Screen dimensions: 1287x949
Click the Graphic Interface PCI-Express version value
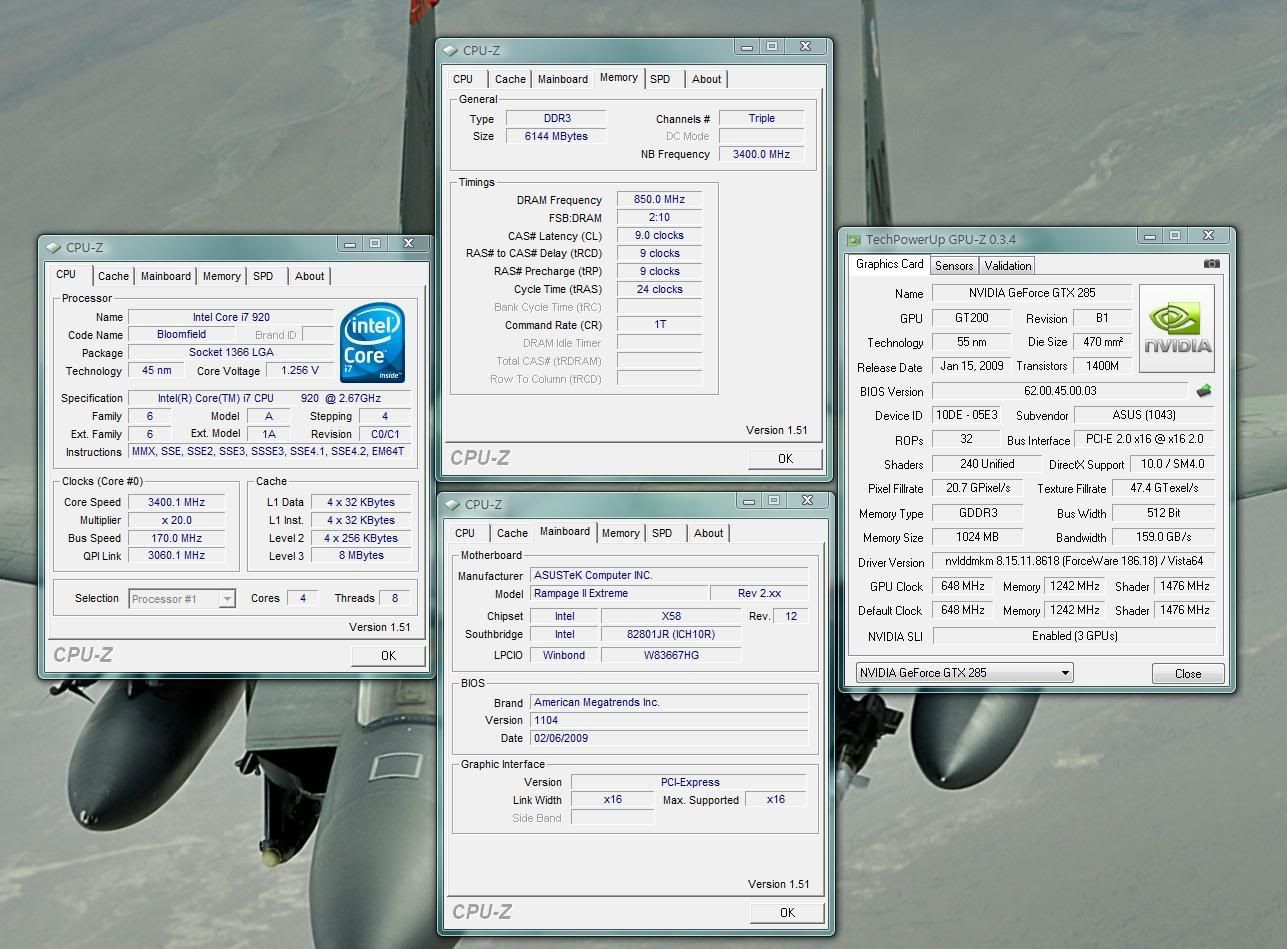pos(690,782)
